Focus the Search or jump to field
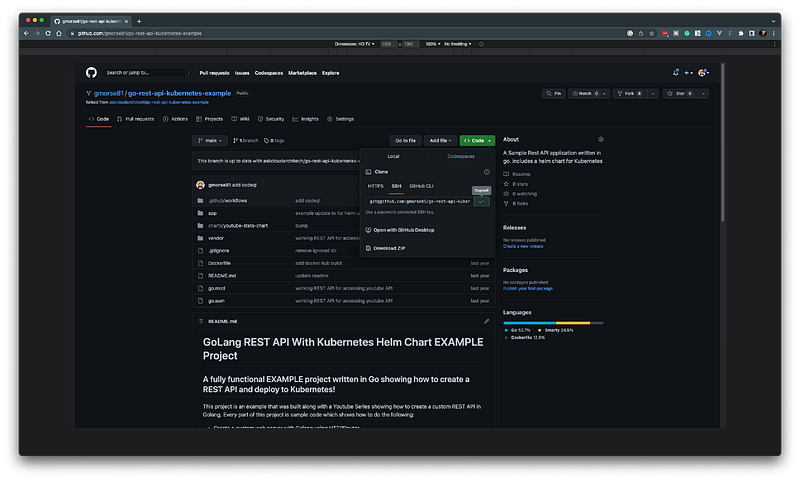 148,72
